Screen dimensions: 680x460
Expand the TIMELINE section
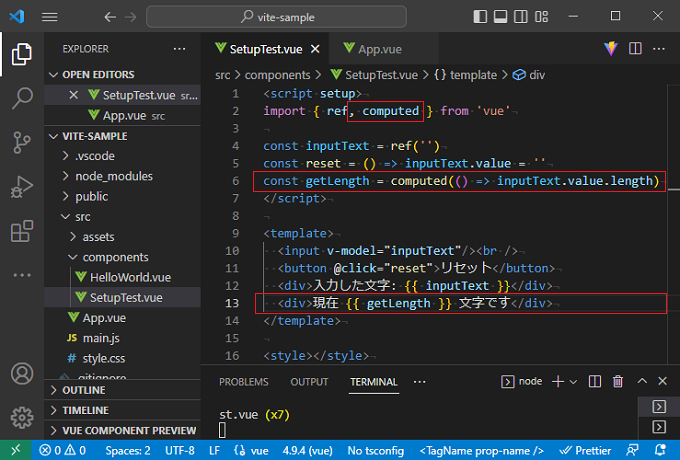(122, 410)
